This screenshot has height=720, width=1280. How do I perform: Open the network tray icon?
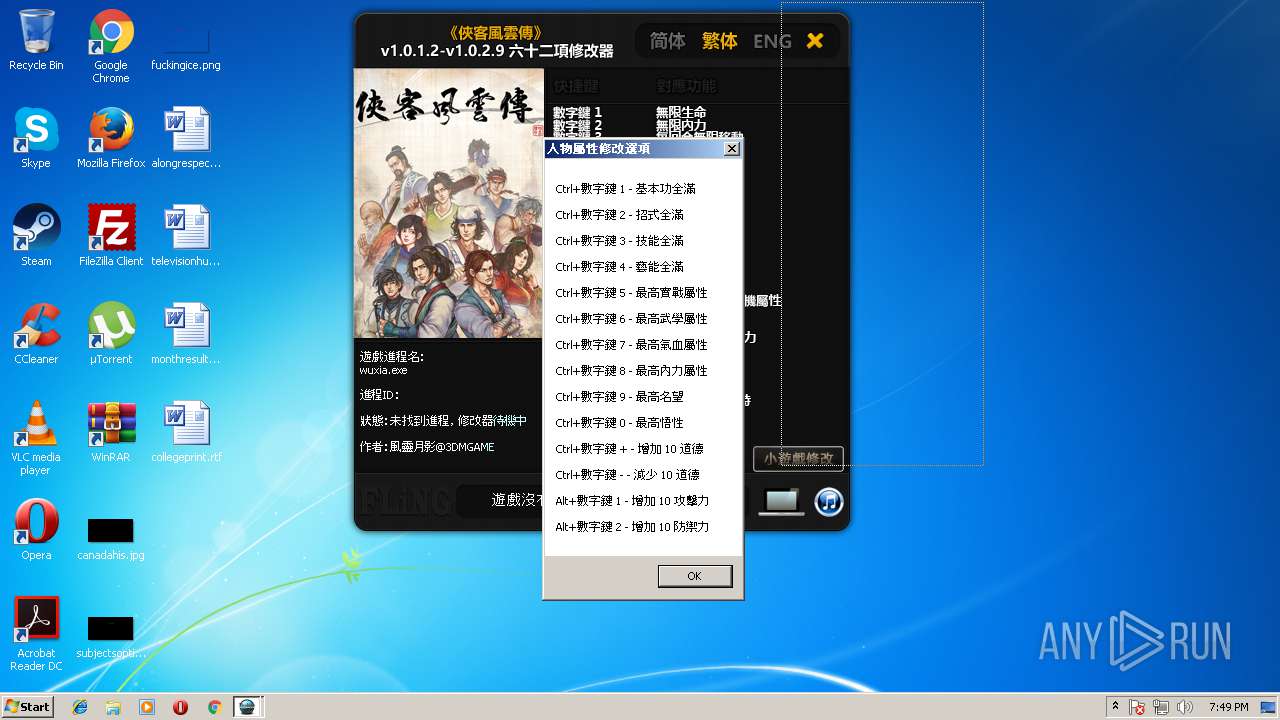(1161, 707)
